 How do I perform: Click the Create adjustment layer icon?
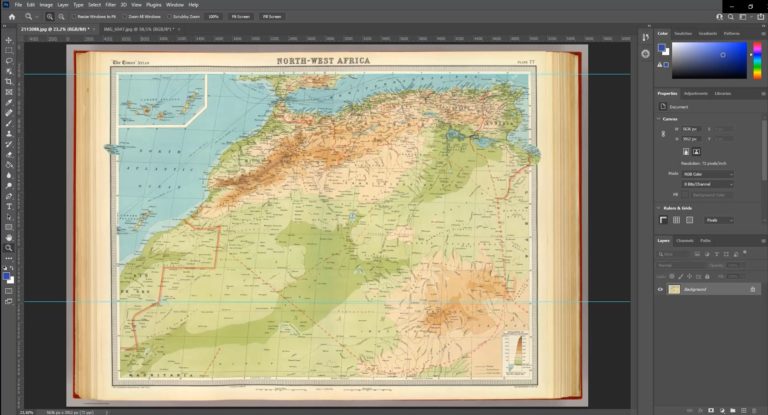point(722,411)
